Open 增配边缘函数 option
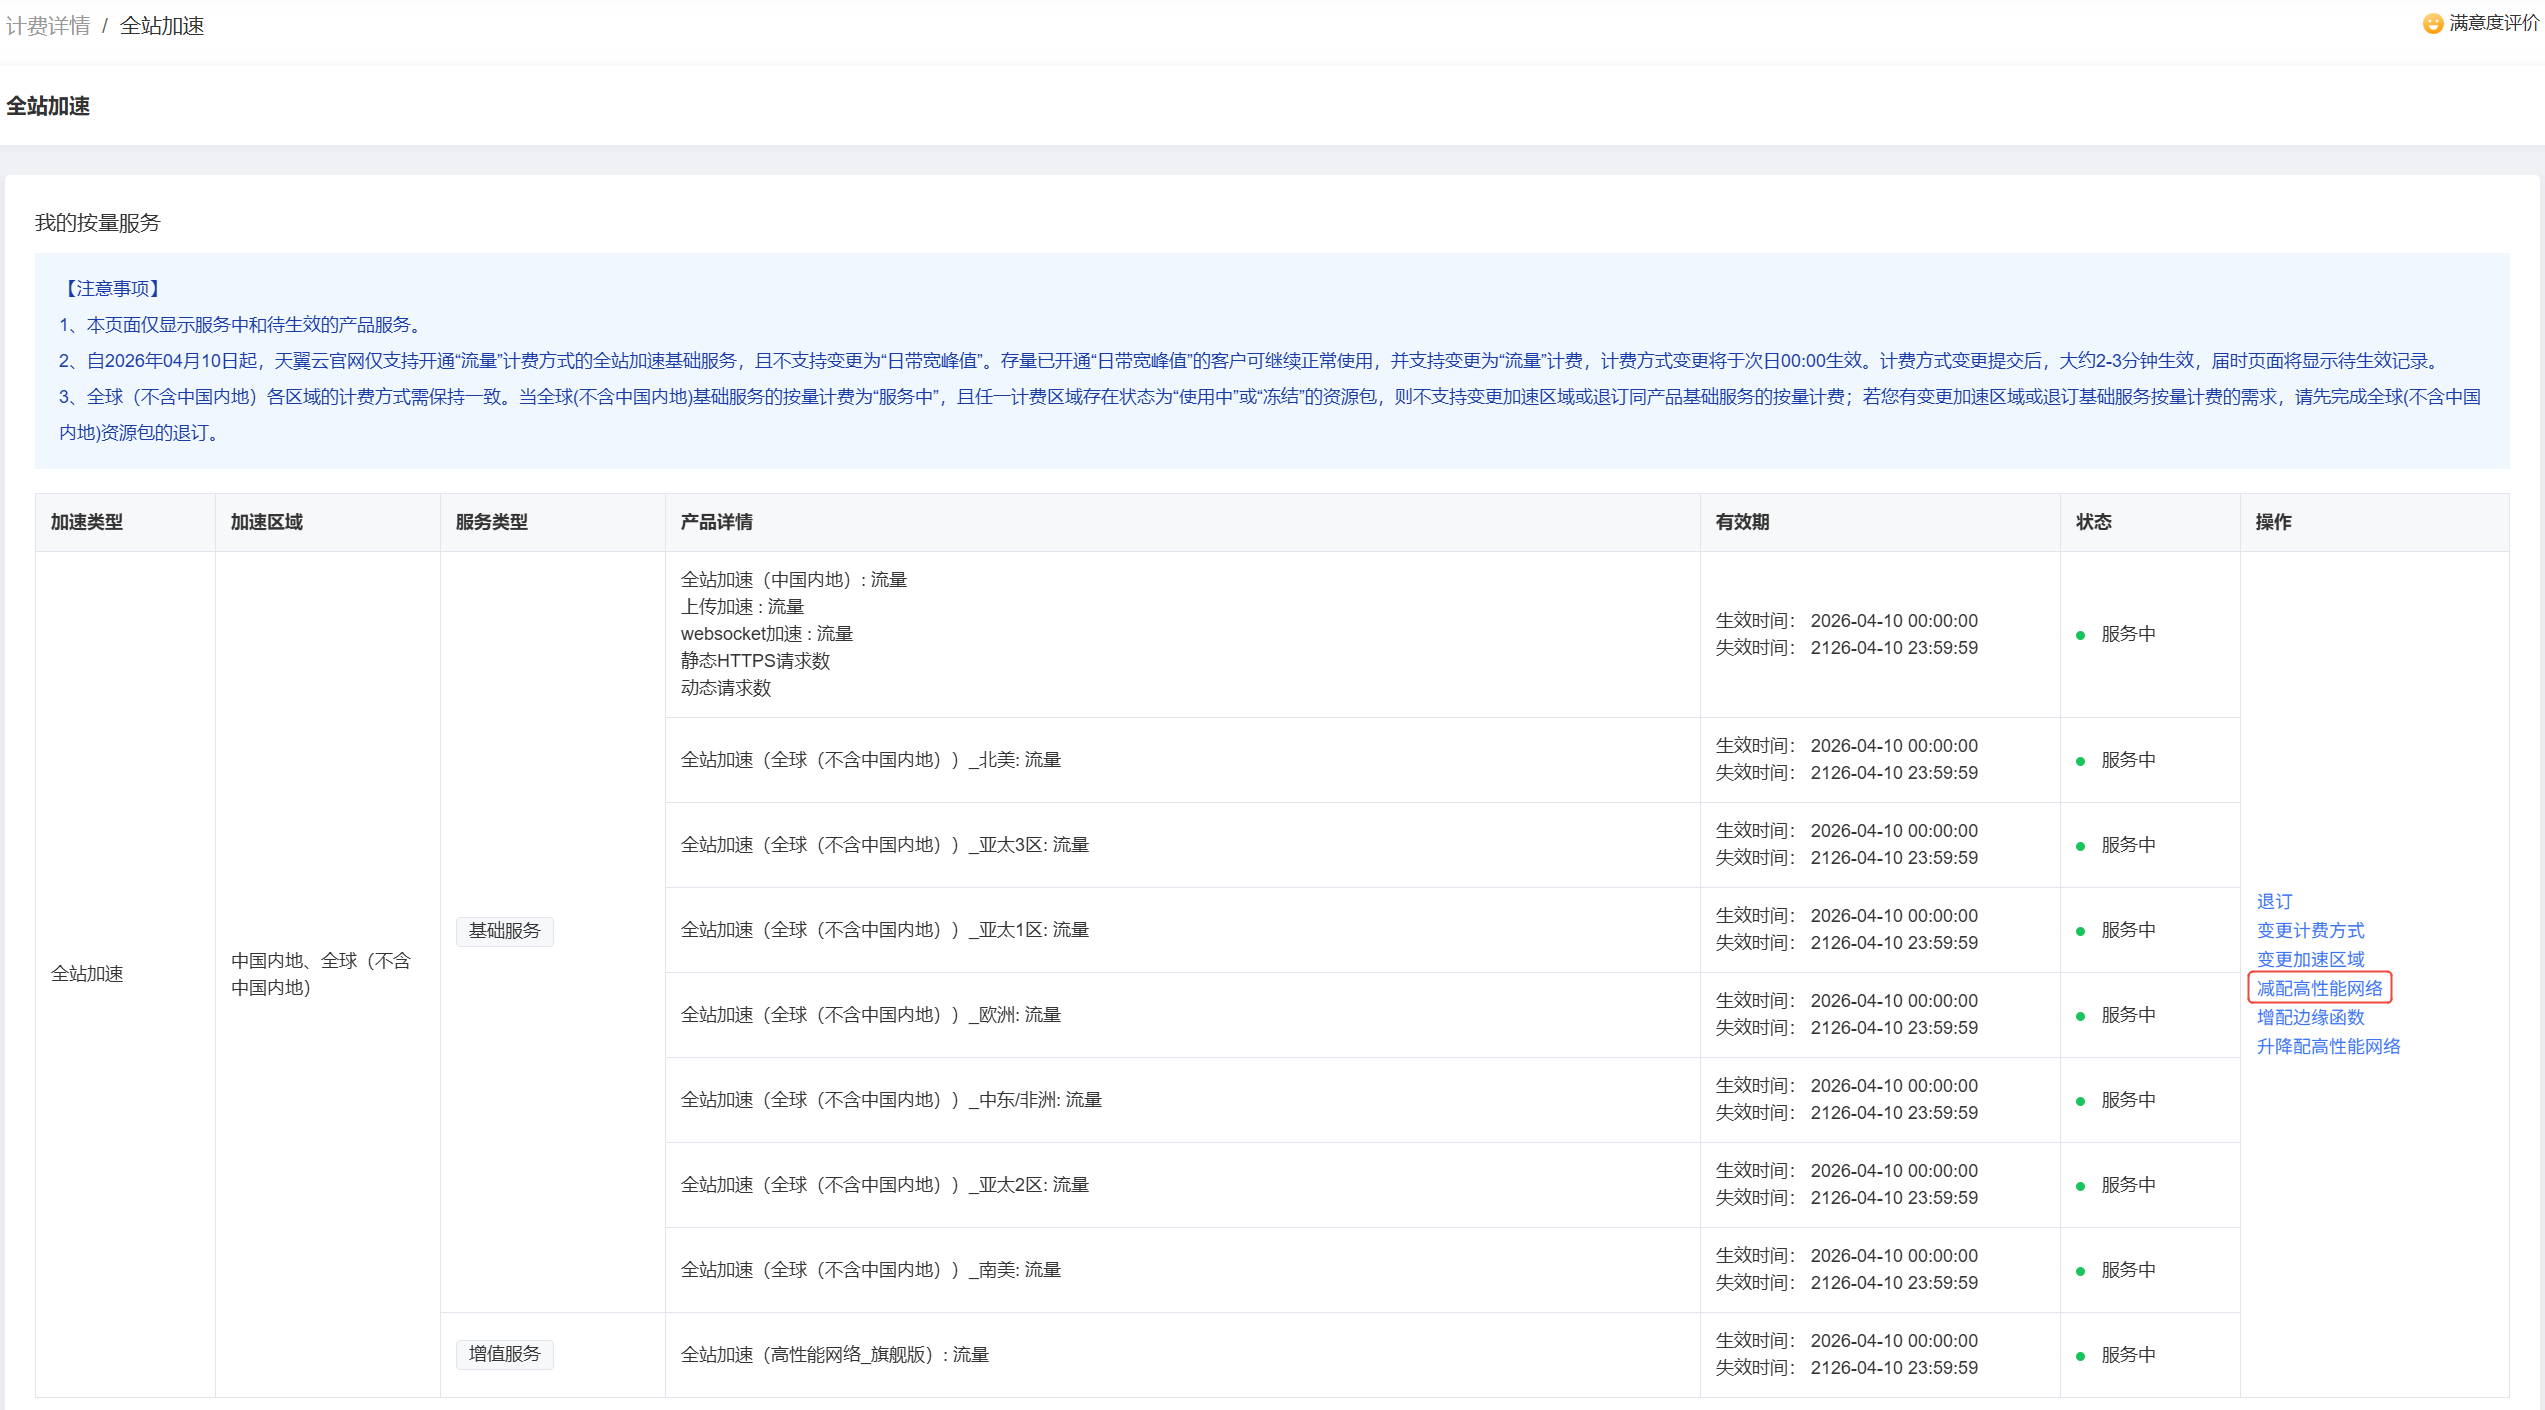Viewport: 2545px width, 1410px height. click(x=2310, y=1017)
